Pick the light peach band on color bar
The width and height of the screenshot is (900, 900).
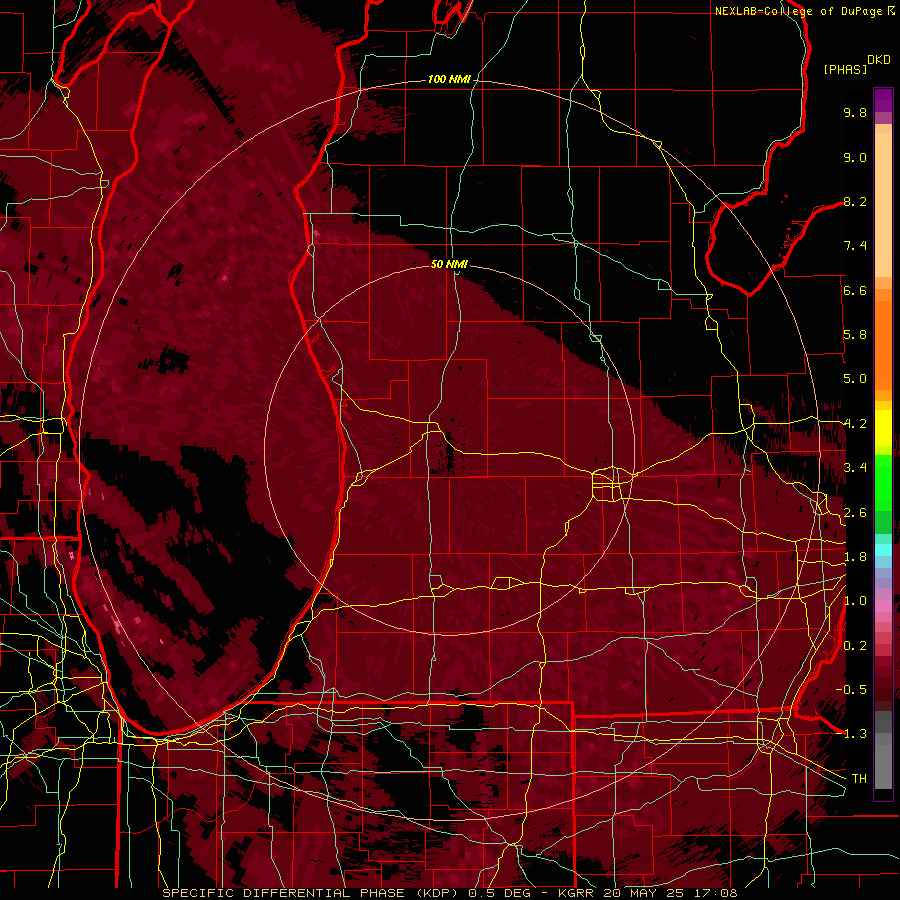point(883,205)
